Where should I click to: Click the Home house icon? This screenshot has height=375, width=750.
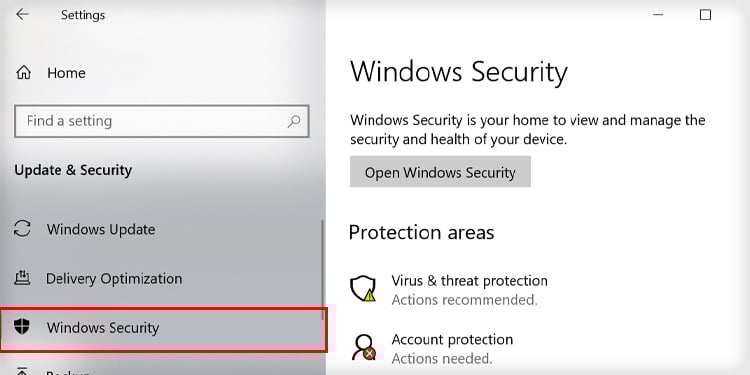click(23, 73)
